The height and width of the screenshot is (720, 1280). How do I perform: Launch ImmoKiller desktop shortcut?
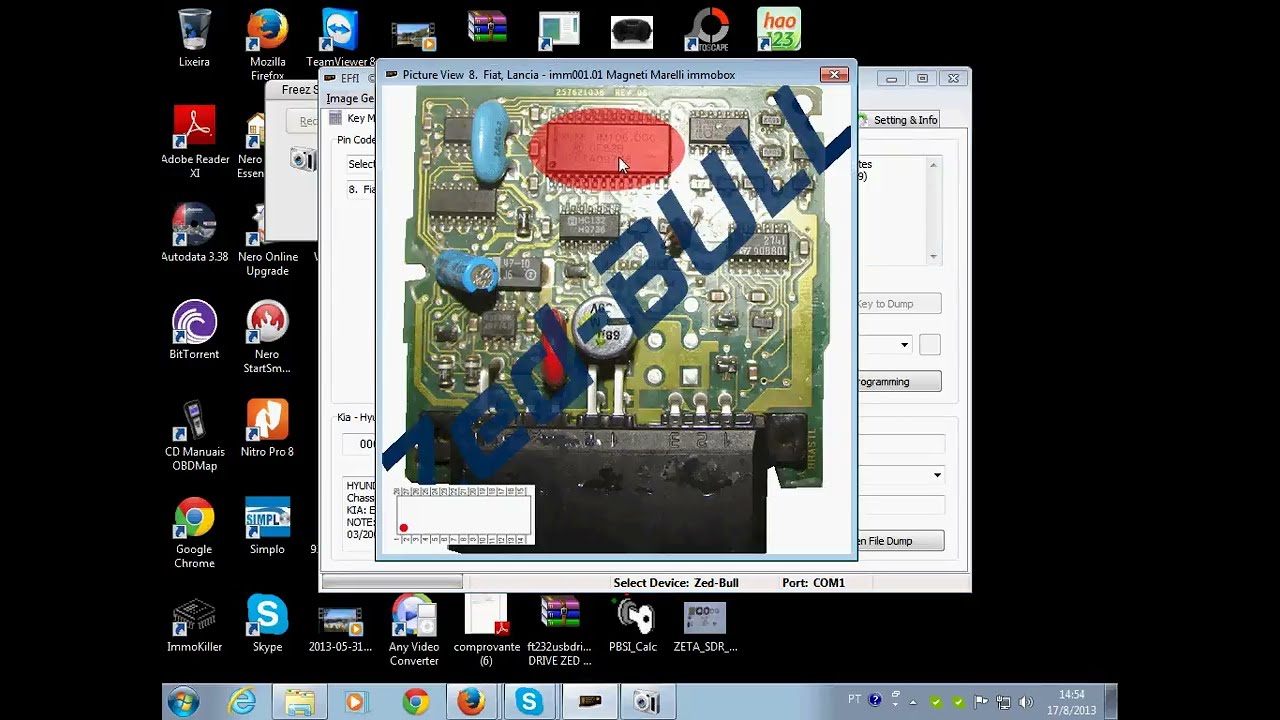point(194,623)
